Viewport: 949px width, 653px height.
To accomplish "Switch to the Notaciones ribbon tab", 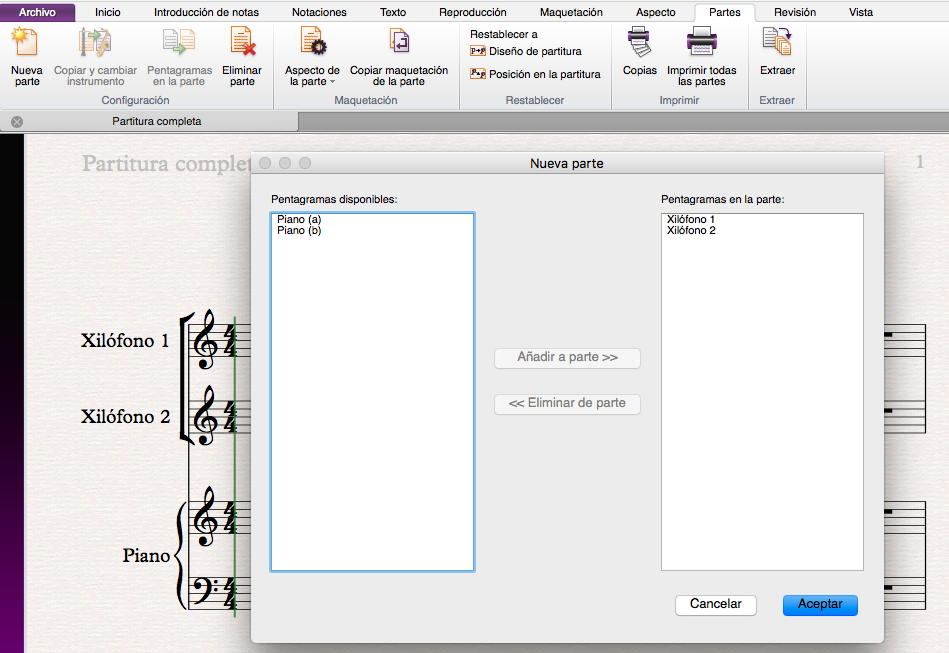I will tap(319, 12).
